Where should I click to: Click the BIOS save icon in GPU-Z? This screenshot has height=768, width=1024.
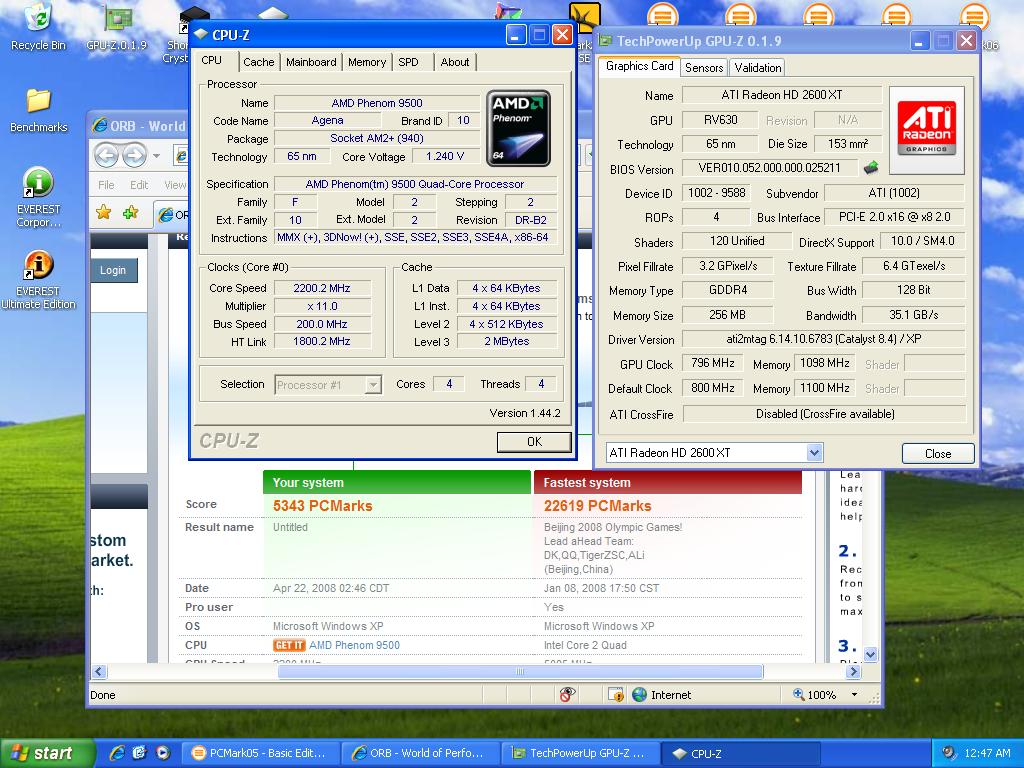point(871,168)
